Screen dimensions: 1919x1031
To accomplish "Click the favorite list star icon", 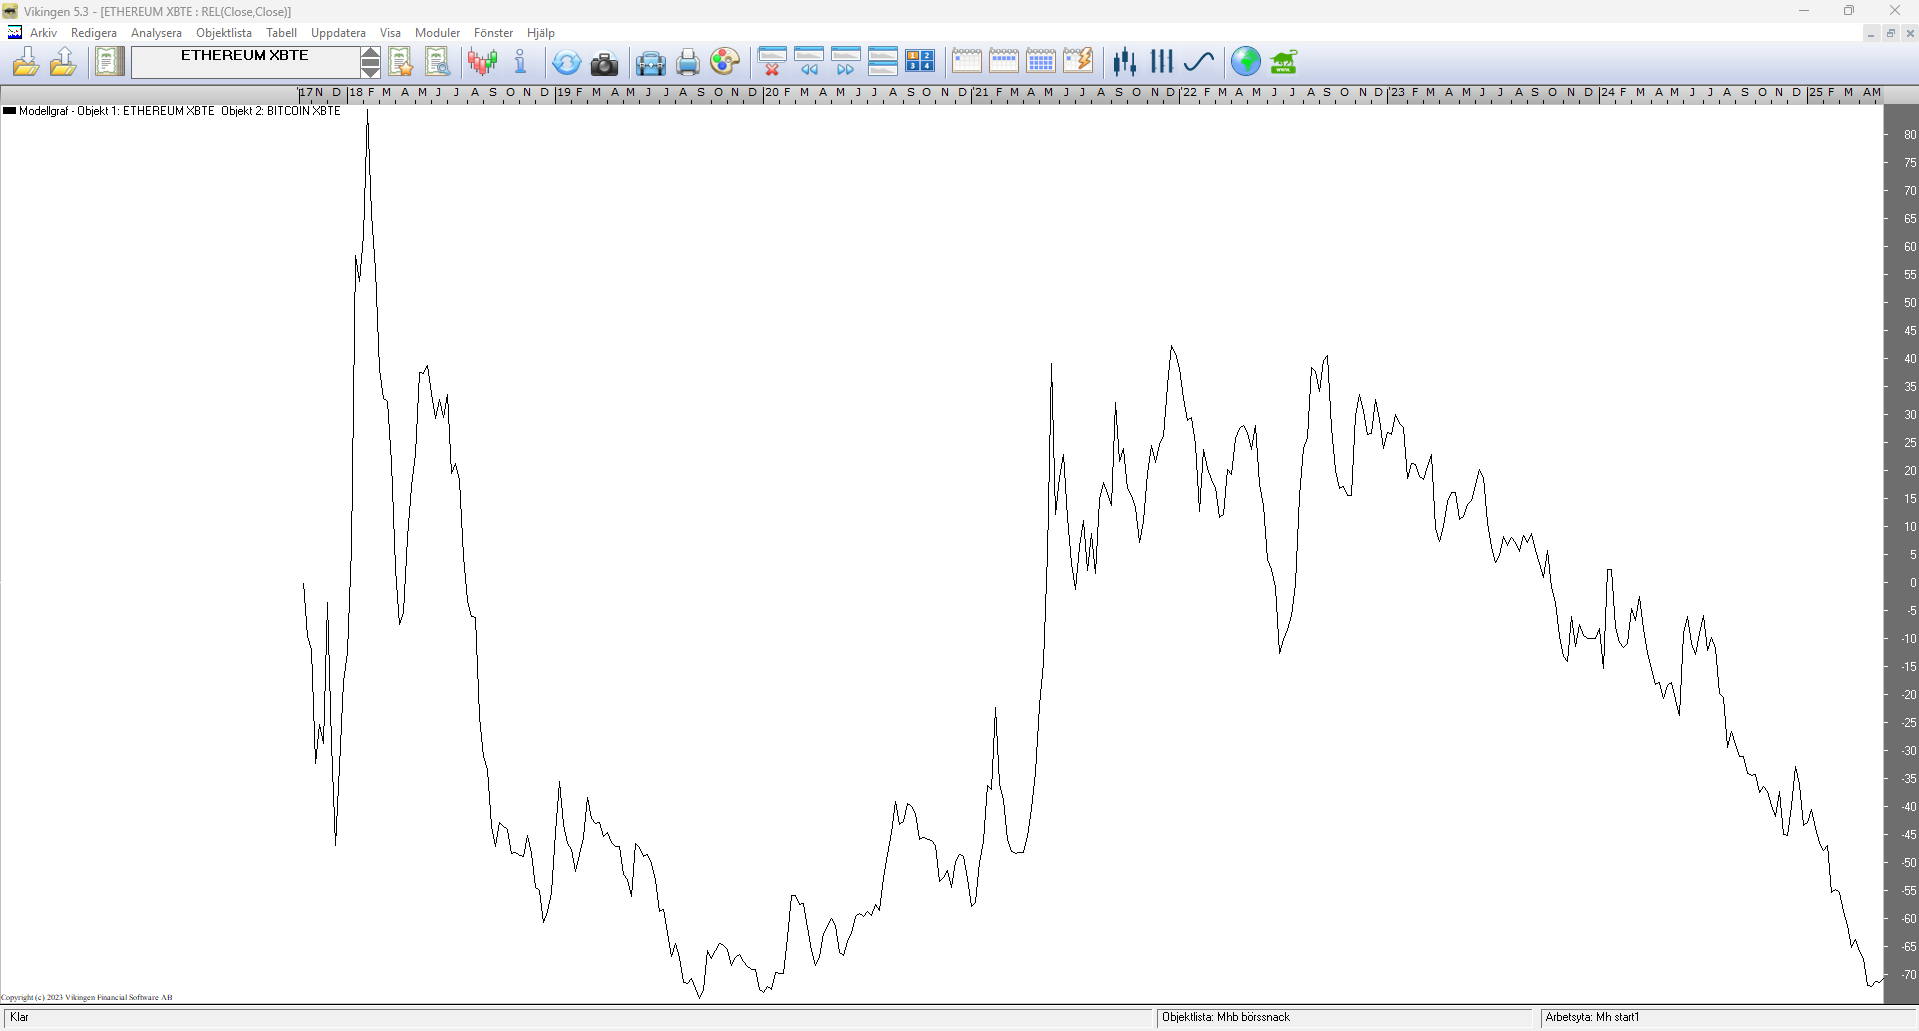I will tap(401, 62).
